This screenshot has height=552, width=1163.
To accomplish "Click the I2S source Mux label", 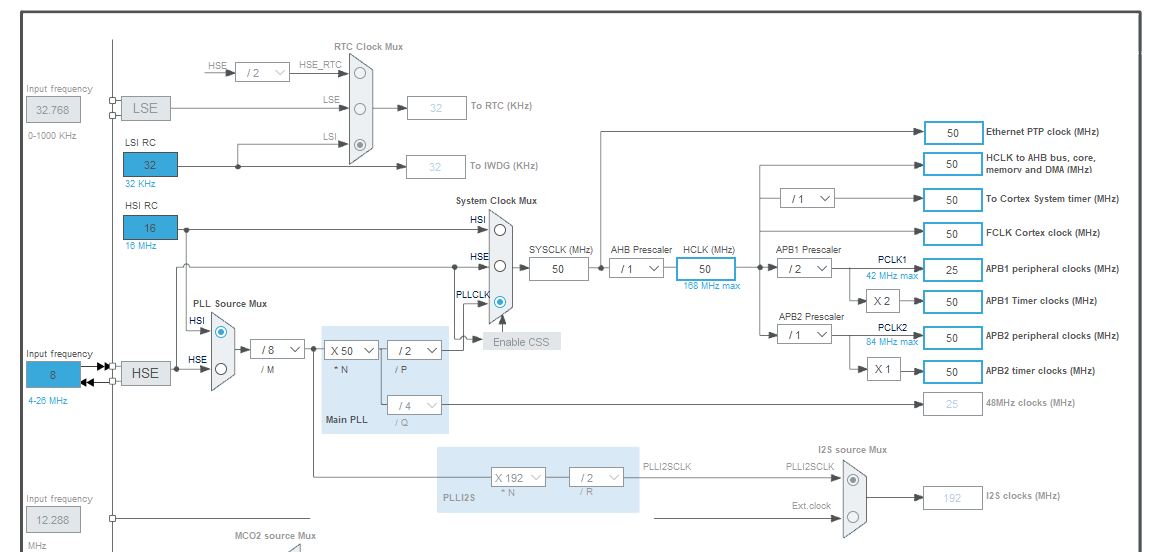I will click(852, 450).
